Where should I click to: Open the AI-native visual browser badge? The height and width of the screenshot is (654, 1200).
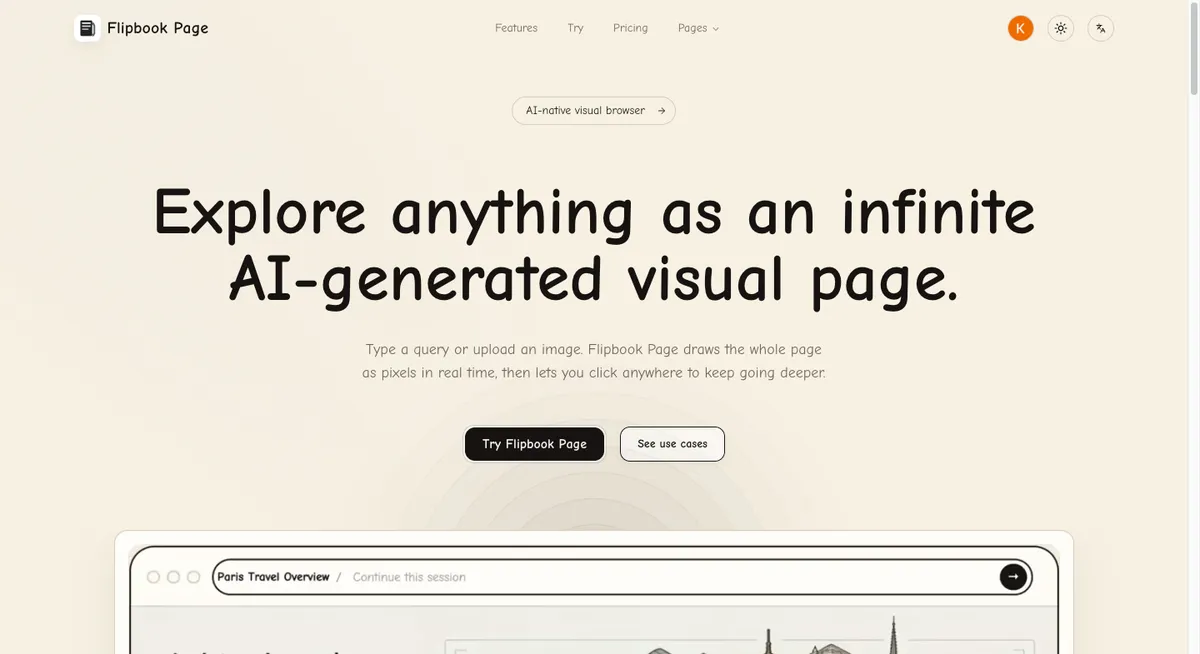point(594,111)
